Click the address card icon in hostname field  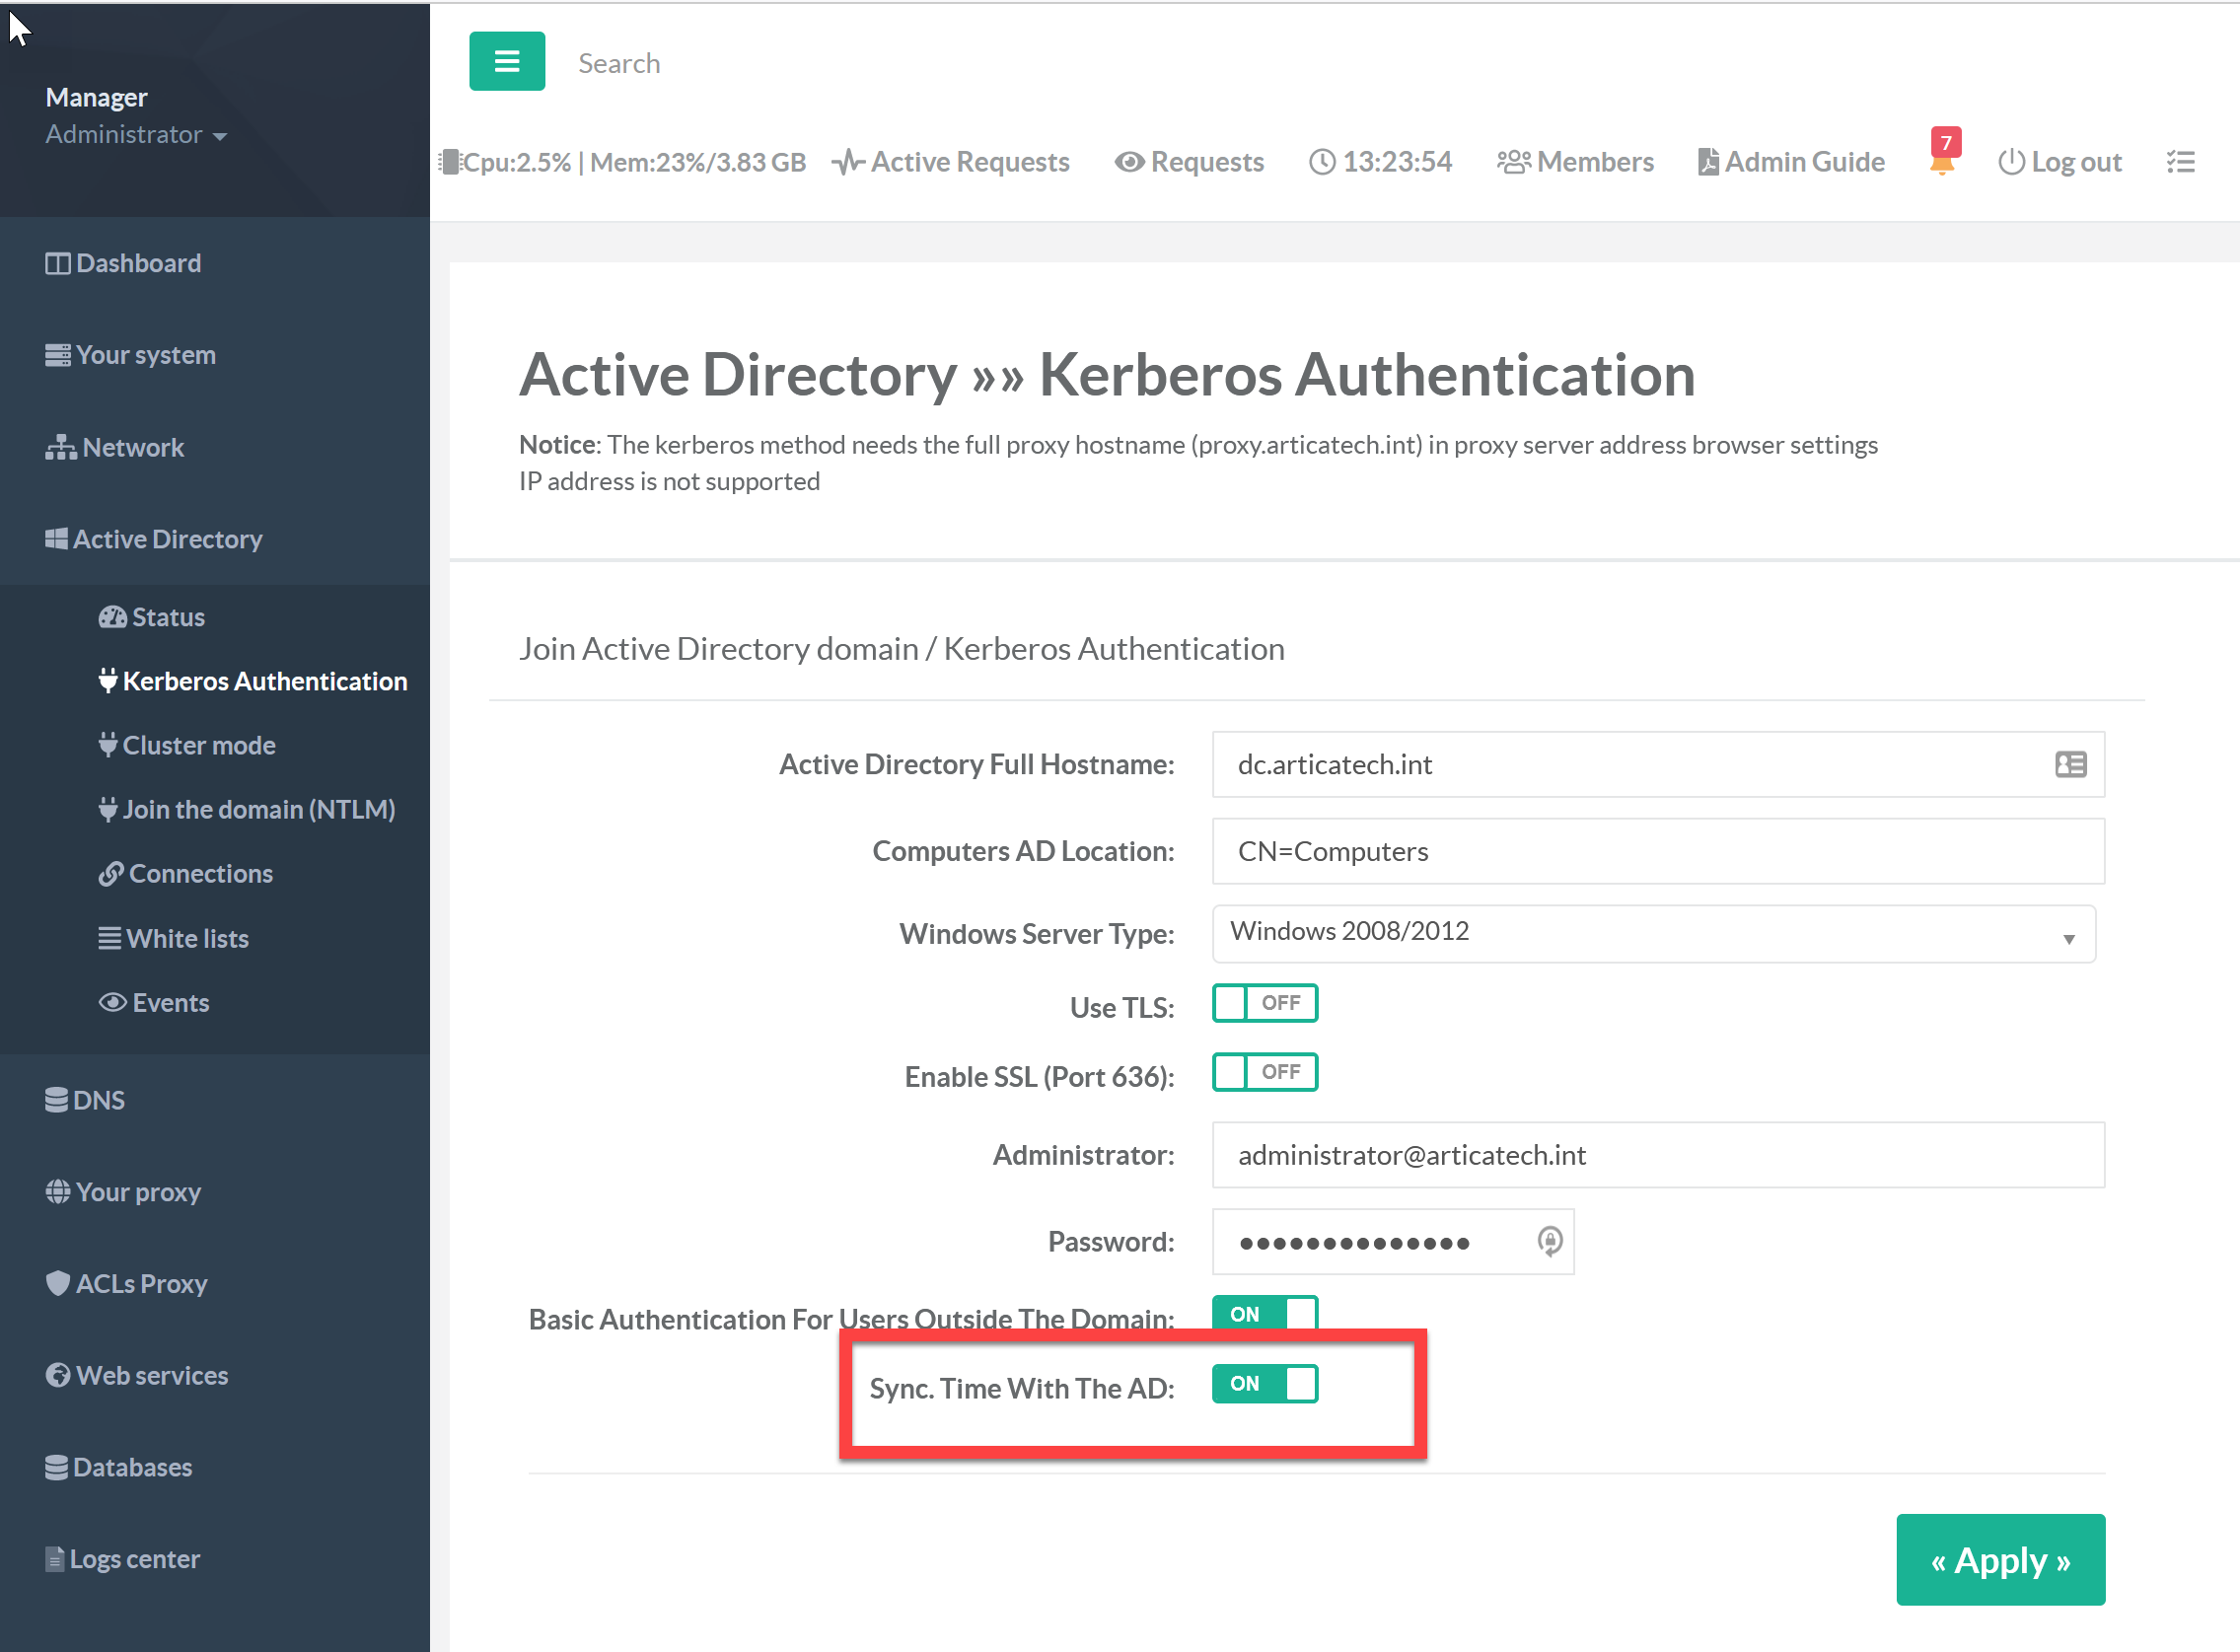[x=2070, y=765]
